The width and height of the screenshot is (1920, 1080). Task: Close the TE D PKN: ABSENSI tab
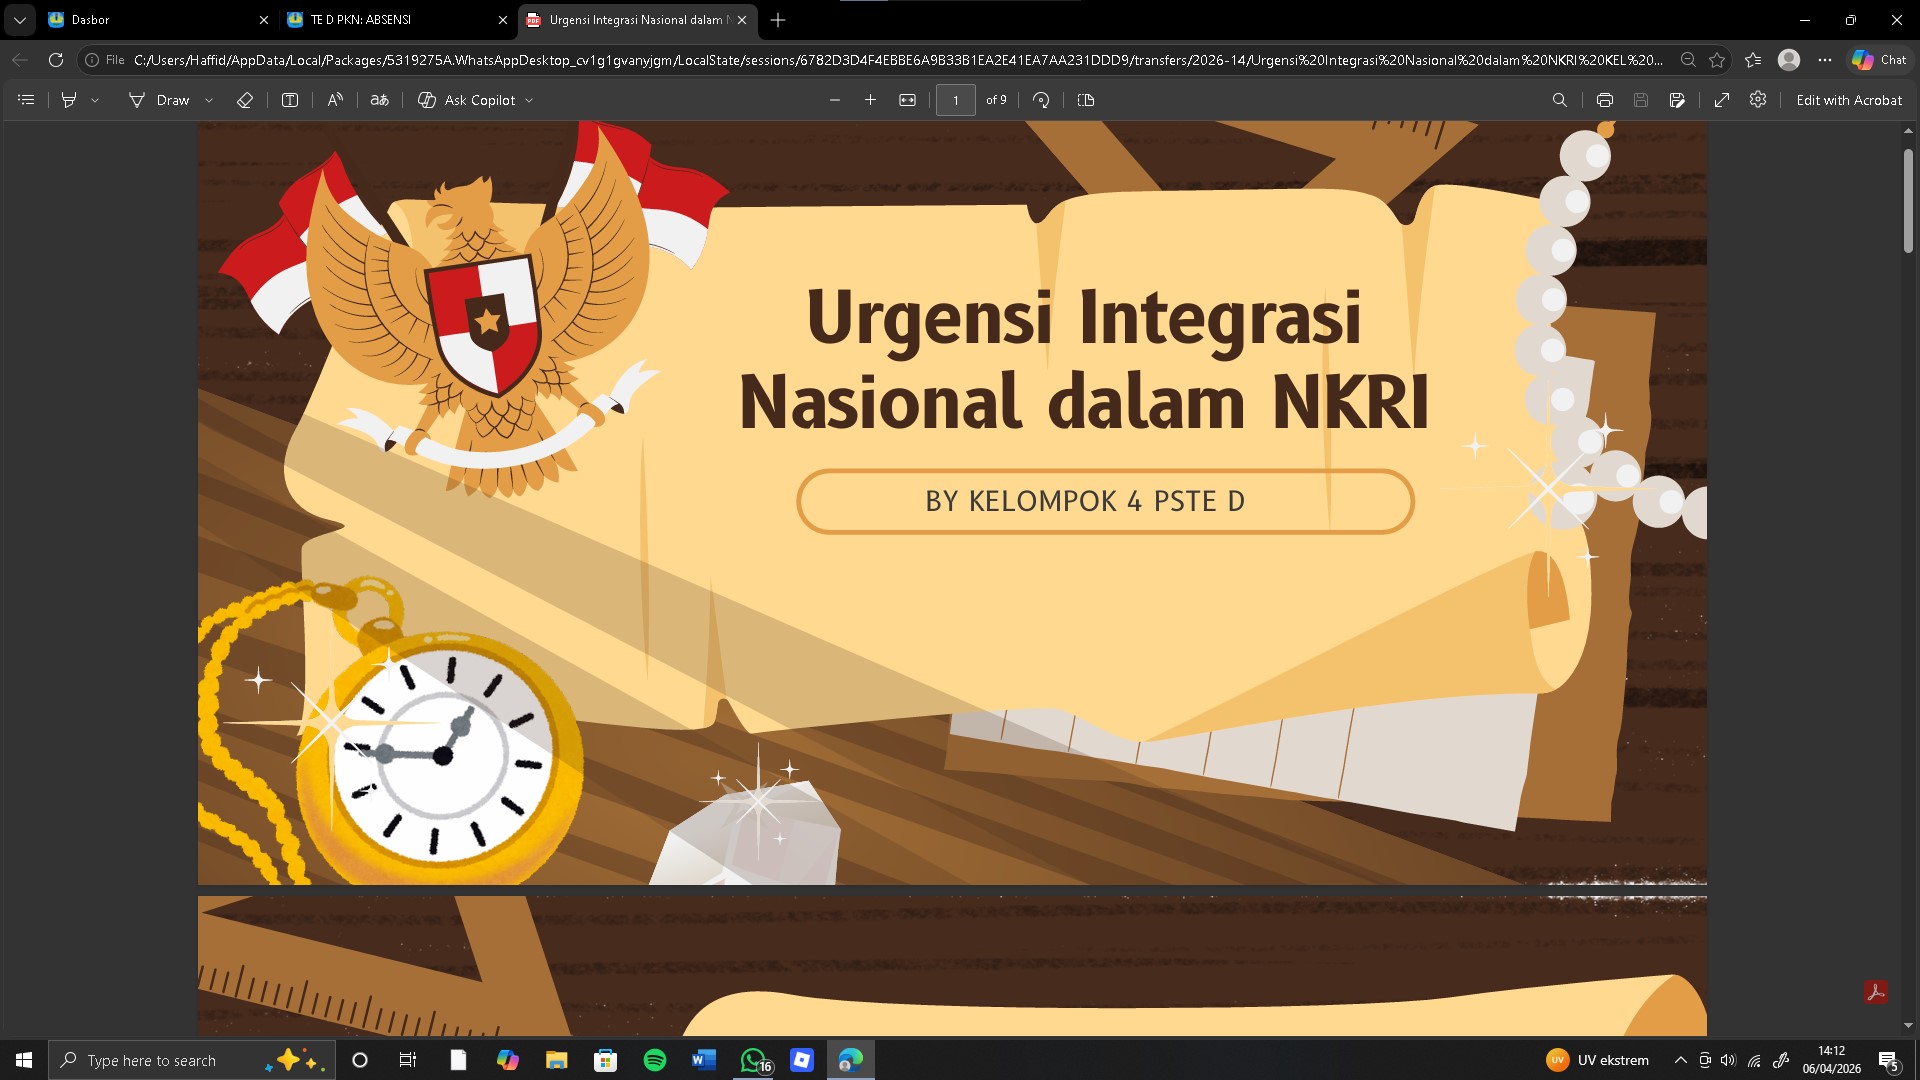tap(502, 20)
